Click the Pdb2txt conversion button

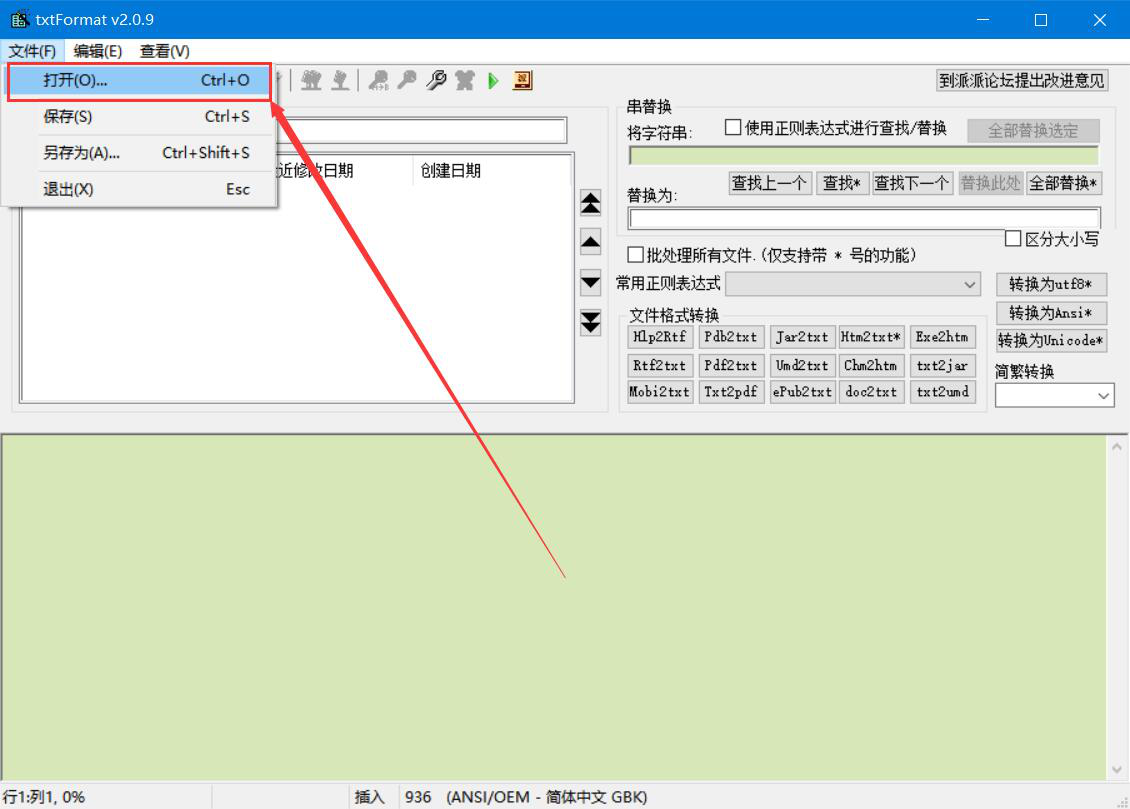731,336
